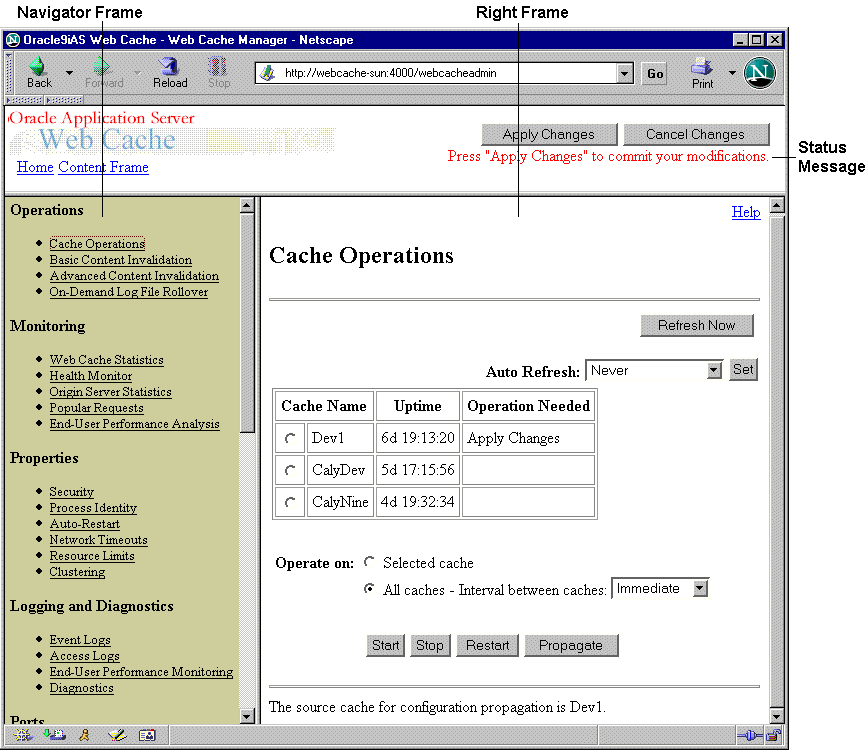868x752 pixels.
Task: Open Cache Operations in the navigator
Action: tap(97, 244)
